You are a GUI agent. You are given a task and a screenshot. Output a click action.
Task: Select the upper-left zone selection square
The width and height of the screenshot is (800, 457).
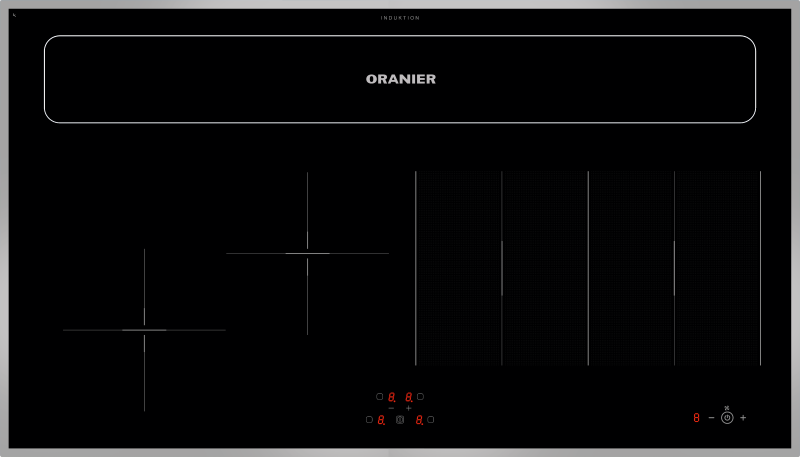pyautogui.click(x=379, y=396)
